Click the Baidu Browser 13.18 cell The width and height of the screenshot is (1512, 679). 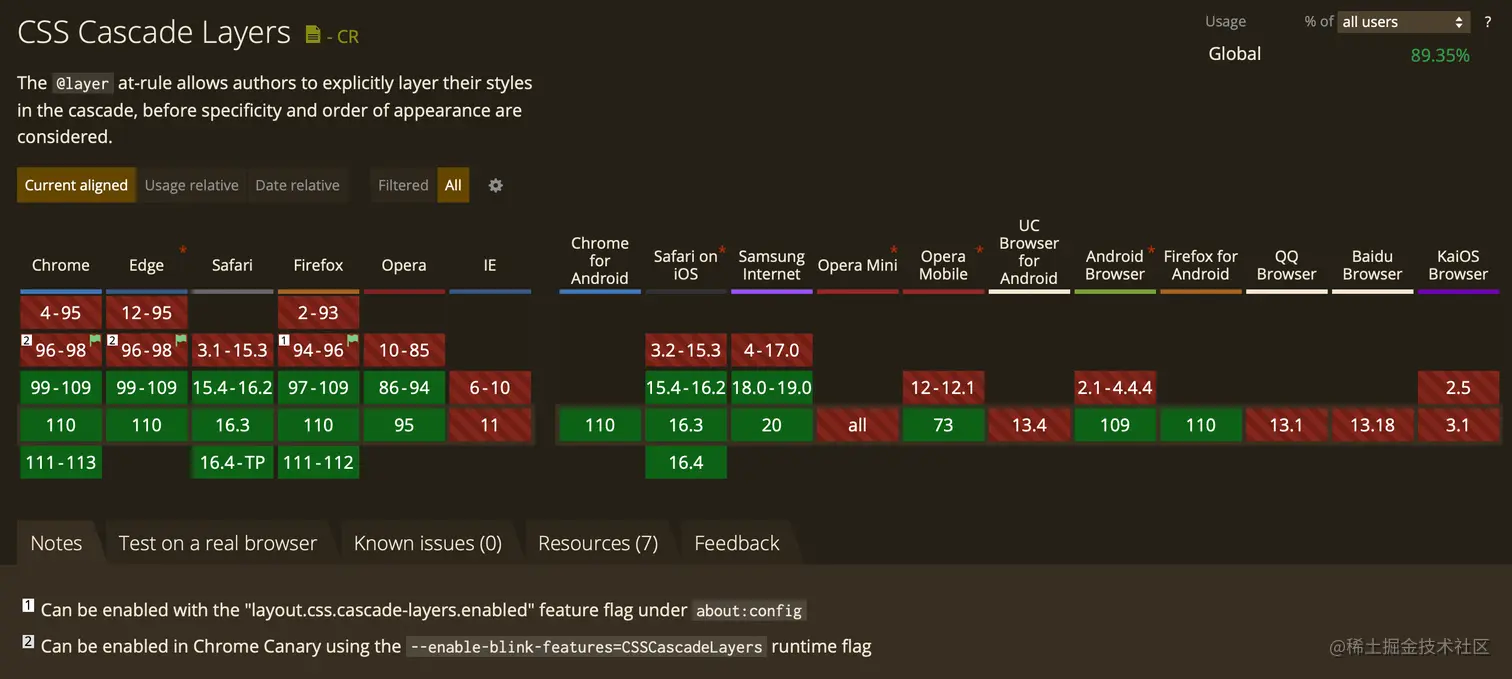[x=1372, y=425]
